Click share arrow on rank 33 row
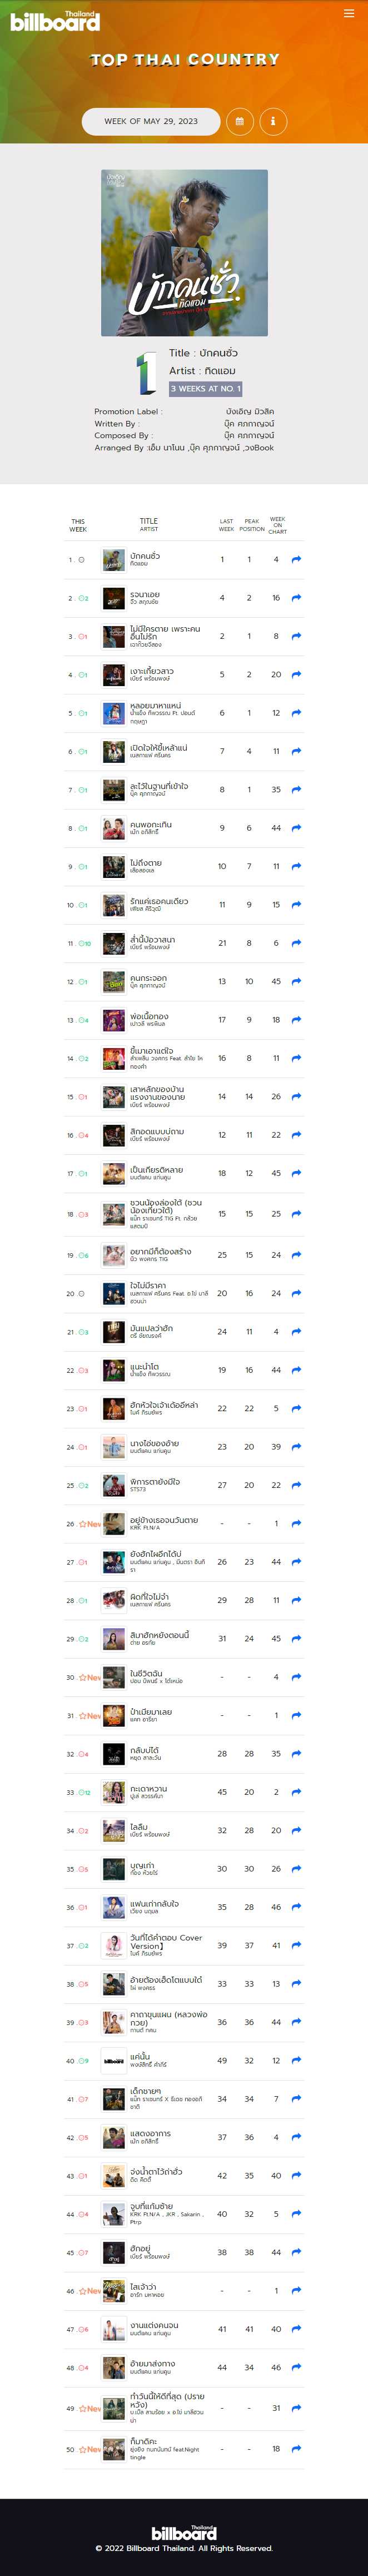This screenshot has height=2576, width=368. tap(296, 1792)
